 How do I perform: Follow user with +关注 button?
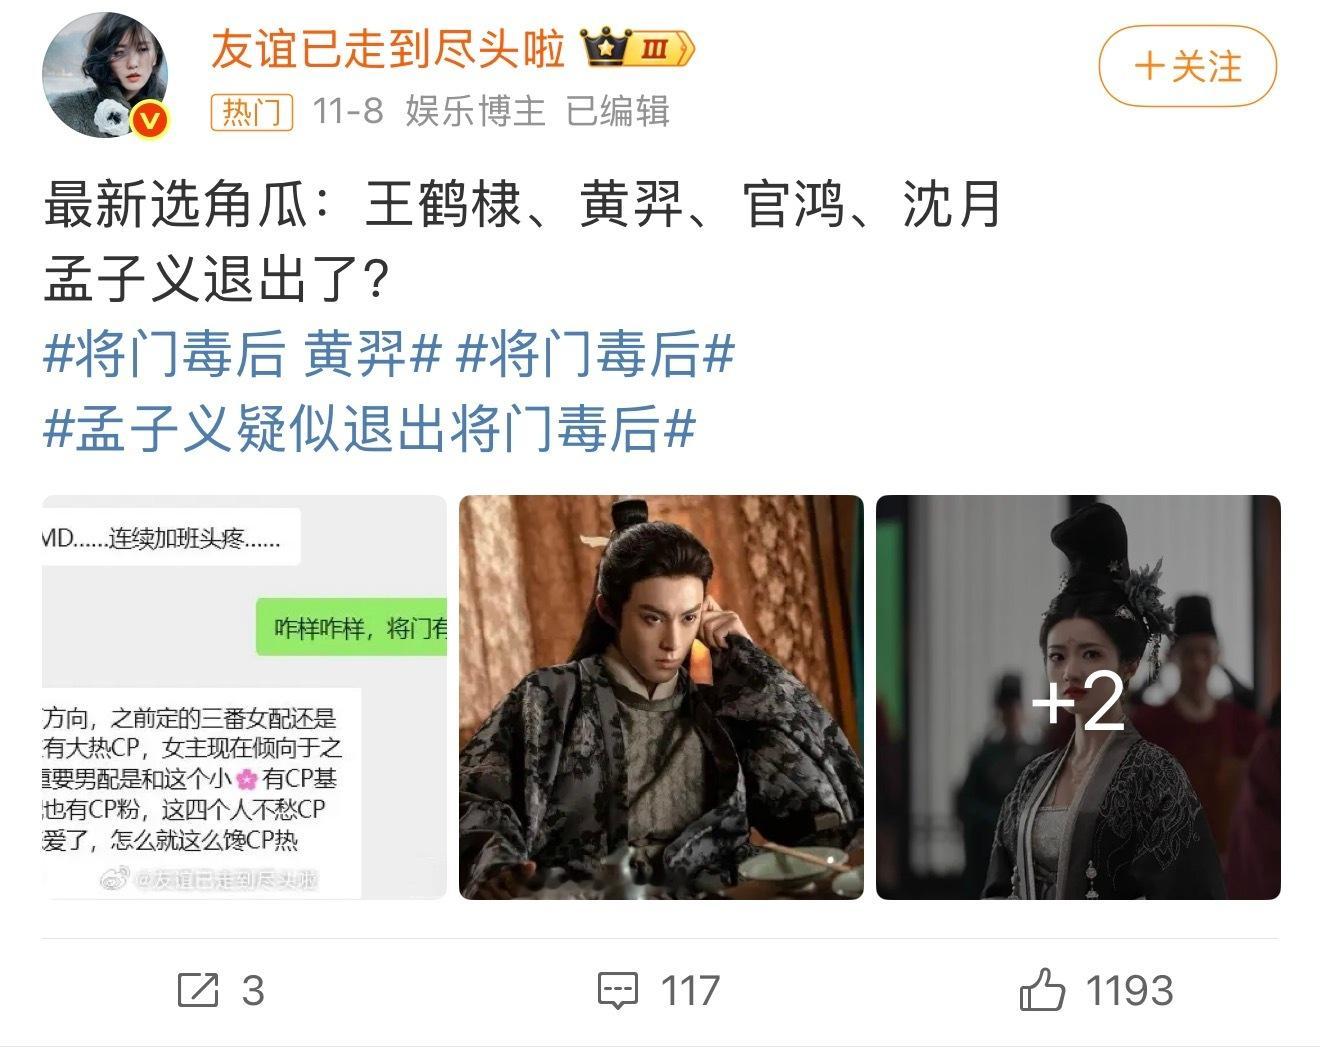pos(1188,67)
